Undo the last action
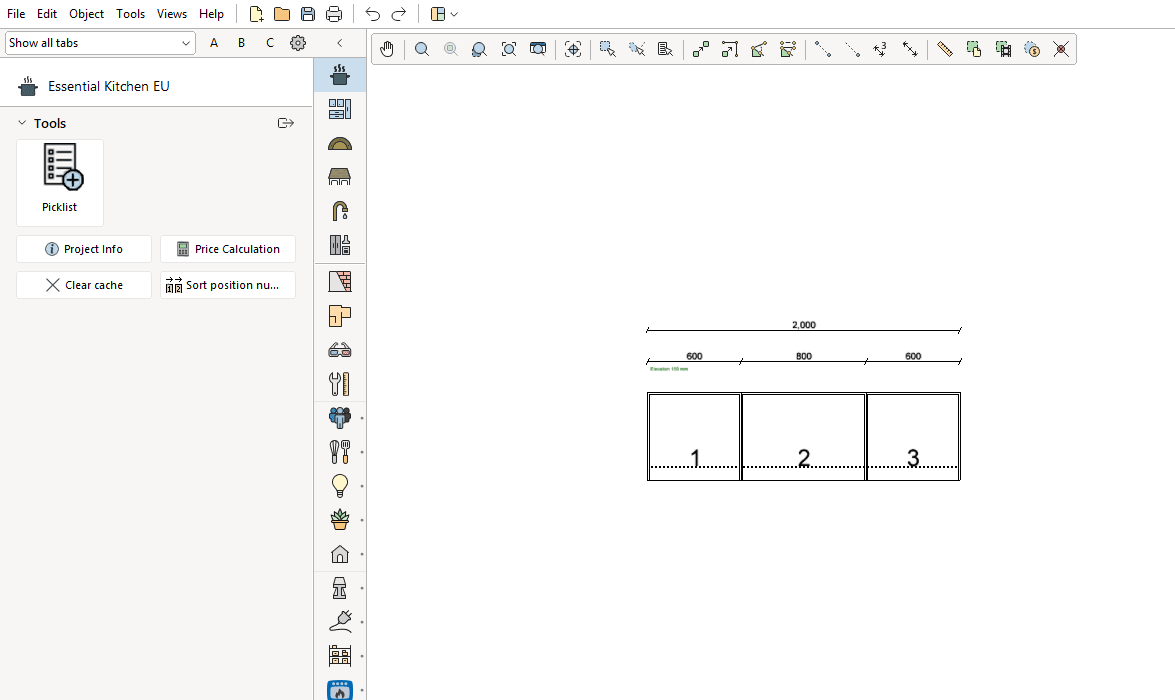Image resolution: width=1175 pixels, height=700 pixels. click(x=372, y=13)
